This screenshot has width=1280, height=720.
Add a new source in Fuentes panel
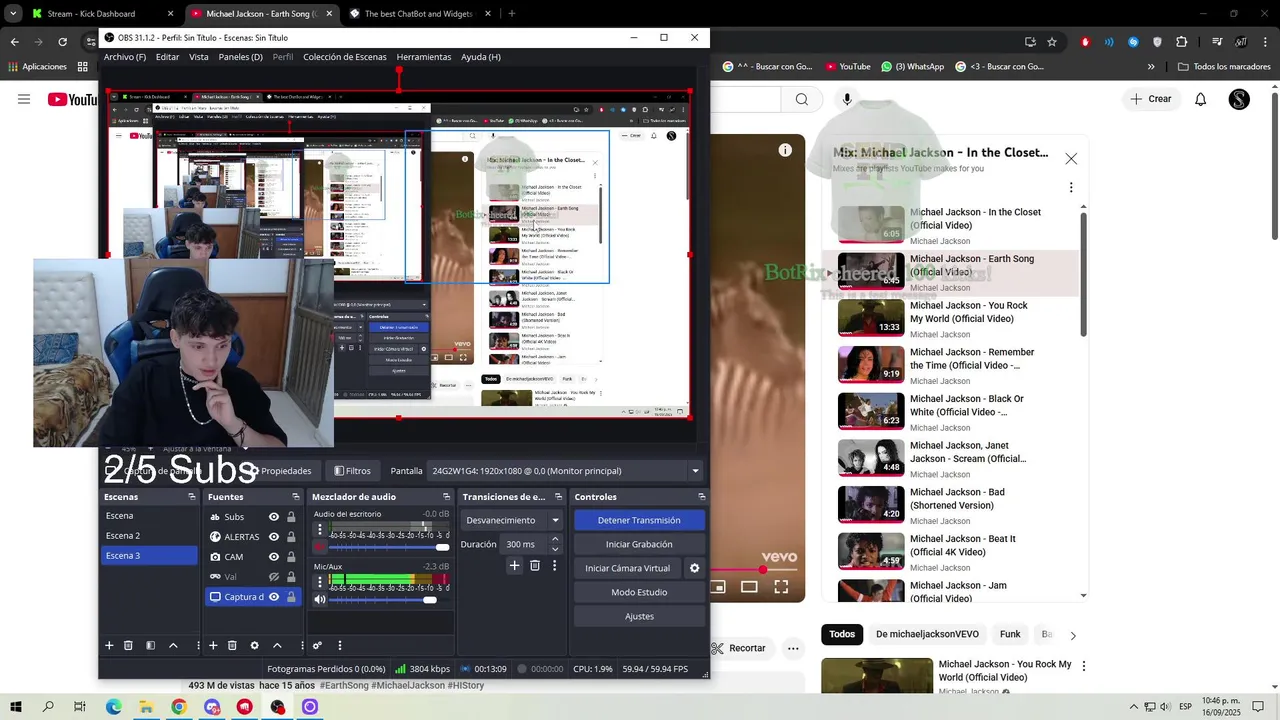(x=213, y=645)
